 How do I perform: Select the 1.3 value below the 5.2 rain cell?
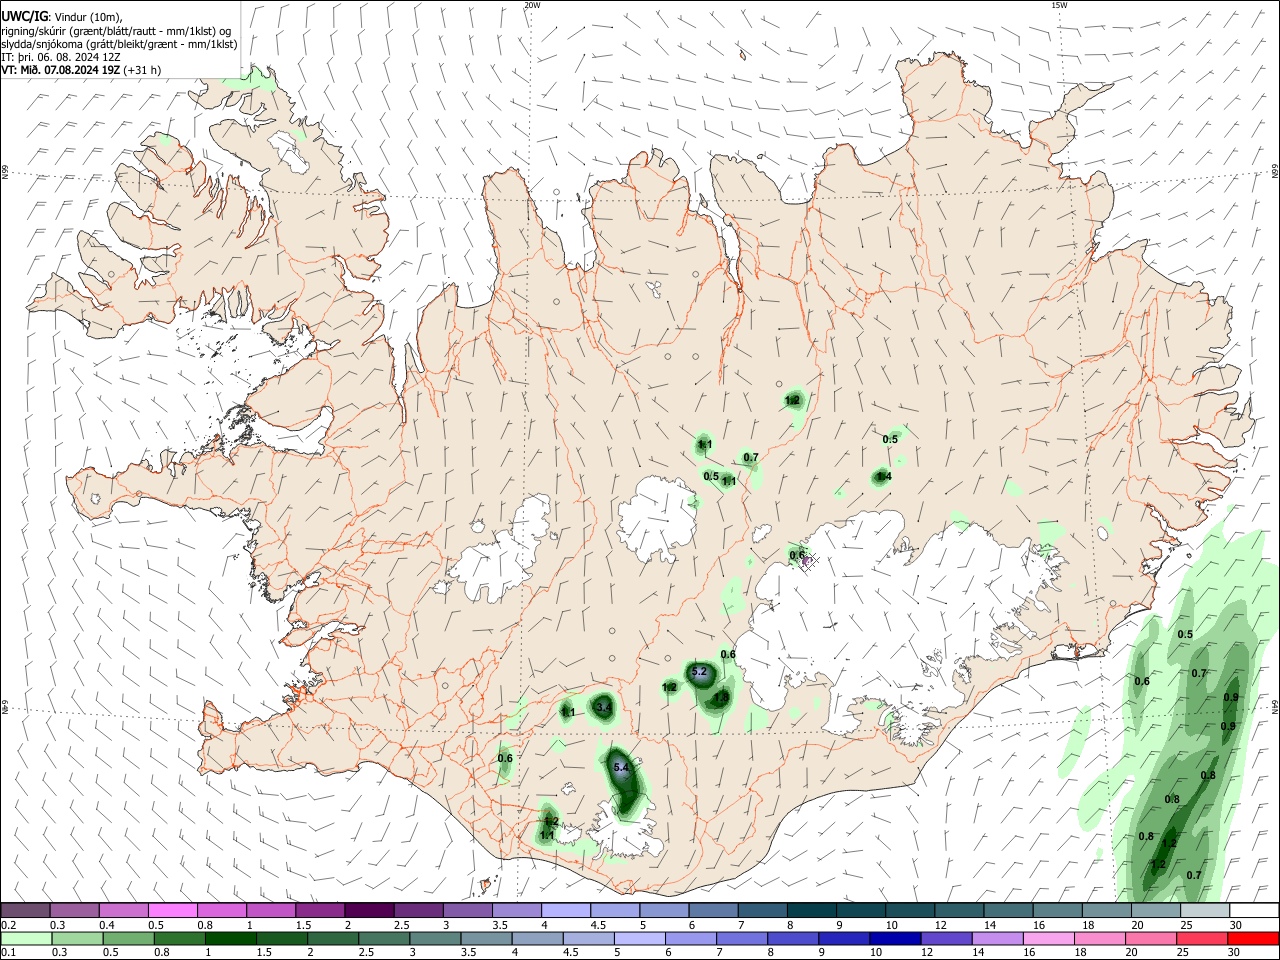coord(720,698)
